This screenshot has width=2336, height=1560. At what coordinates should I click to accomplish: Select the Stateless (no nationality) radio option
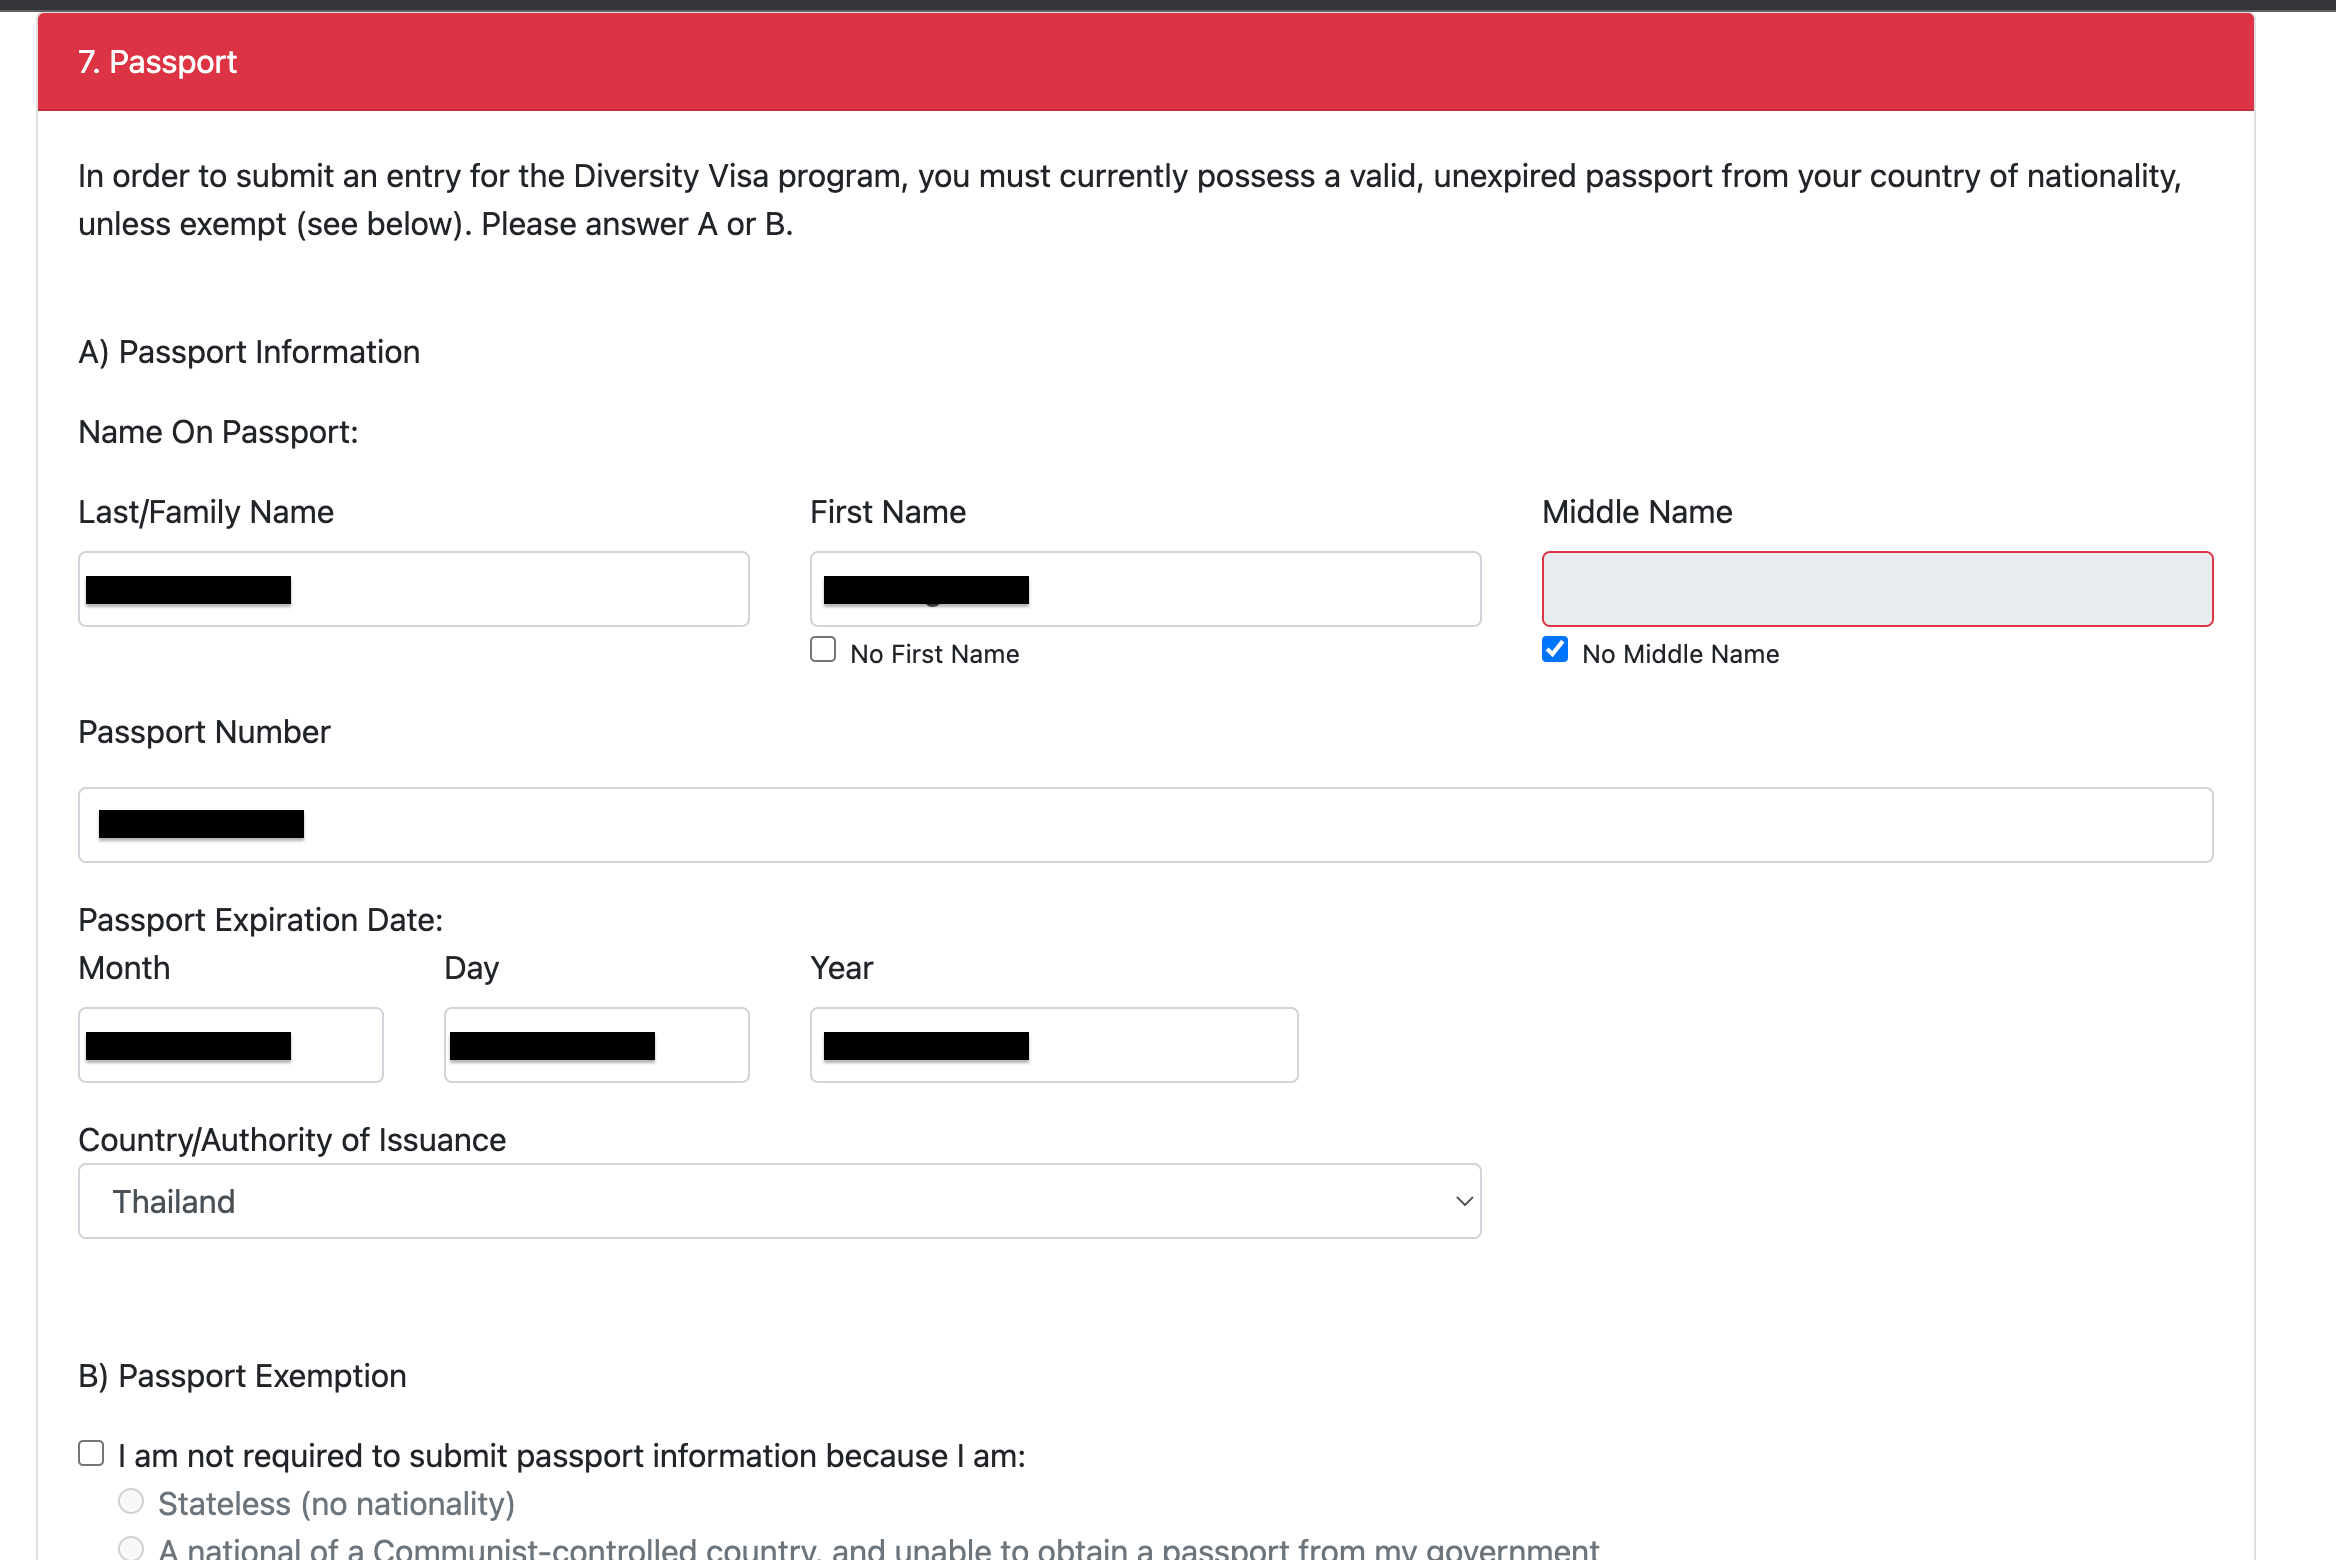pos(131,1501)
